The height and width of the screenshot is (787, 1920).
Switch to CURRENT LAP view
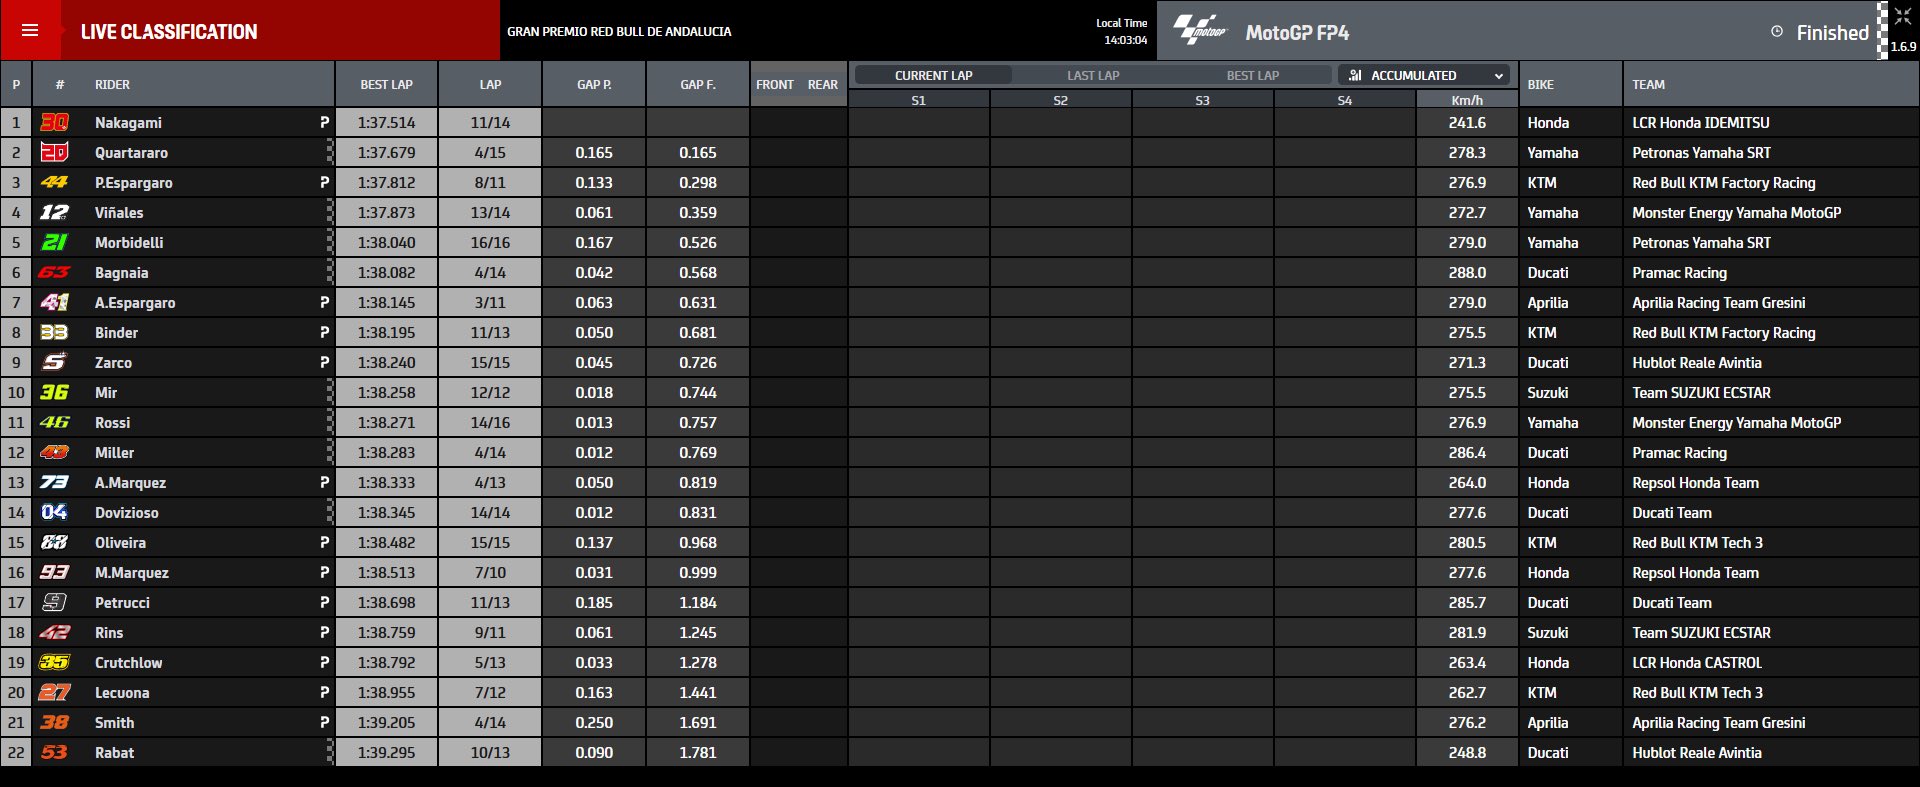(x=933, y=75)
